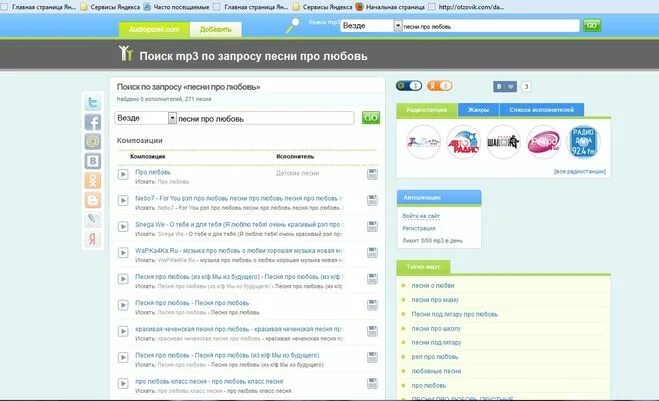This screenshot has width=659, height=401.
Task: Play the Snega We track
Action: pyautogui.click(x=123, y=227)
